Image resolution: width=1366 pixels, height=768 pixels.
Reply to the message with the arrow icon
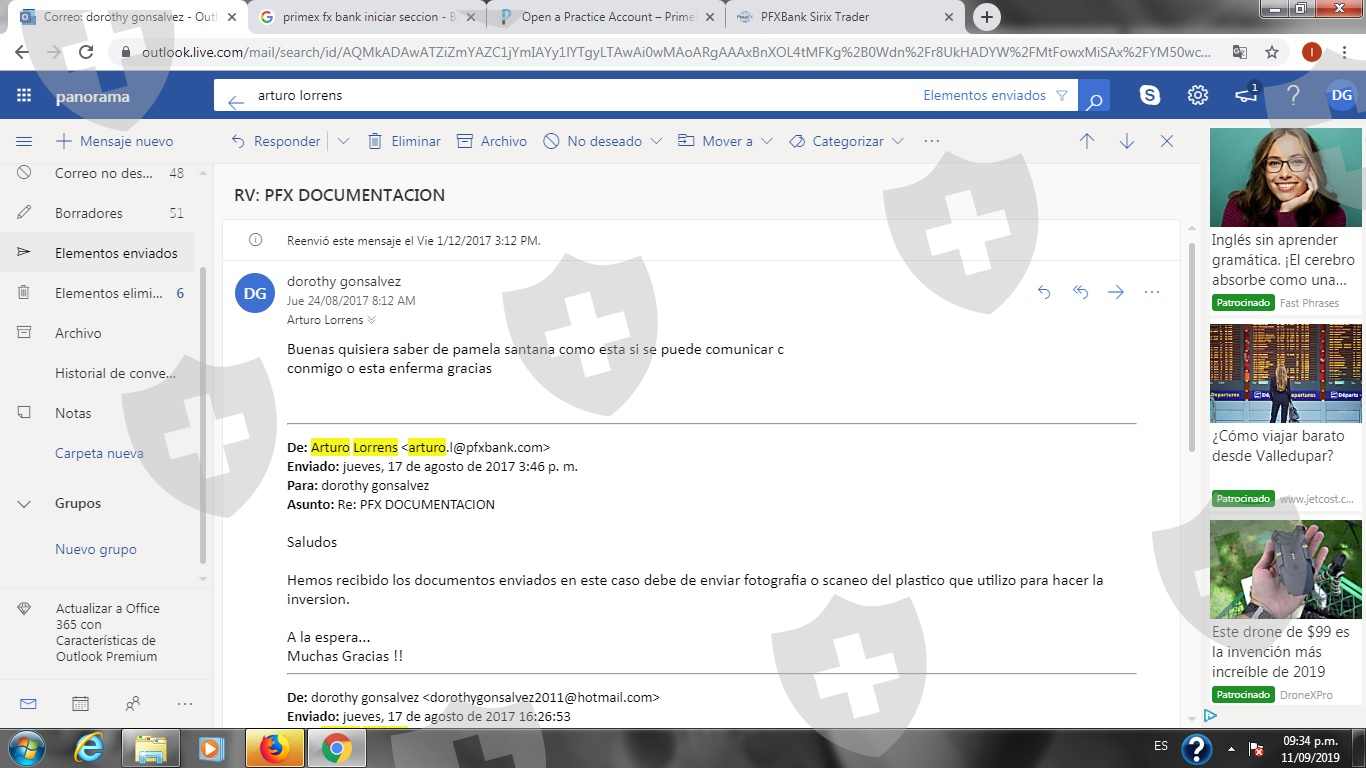(1044, 292)
